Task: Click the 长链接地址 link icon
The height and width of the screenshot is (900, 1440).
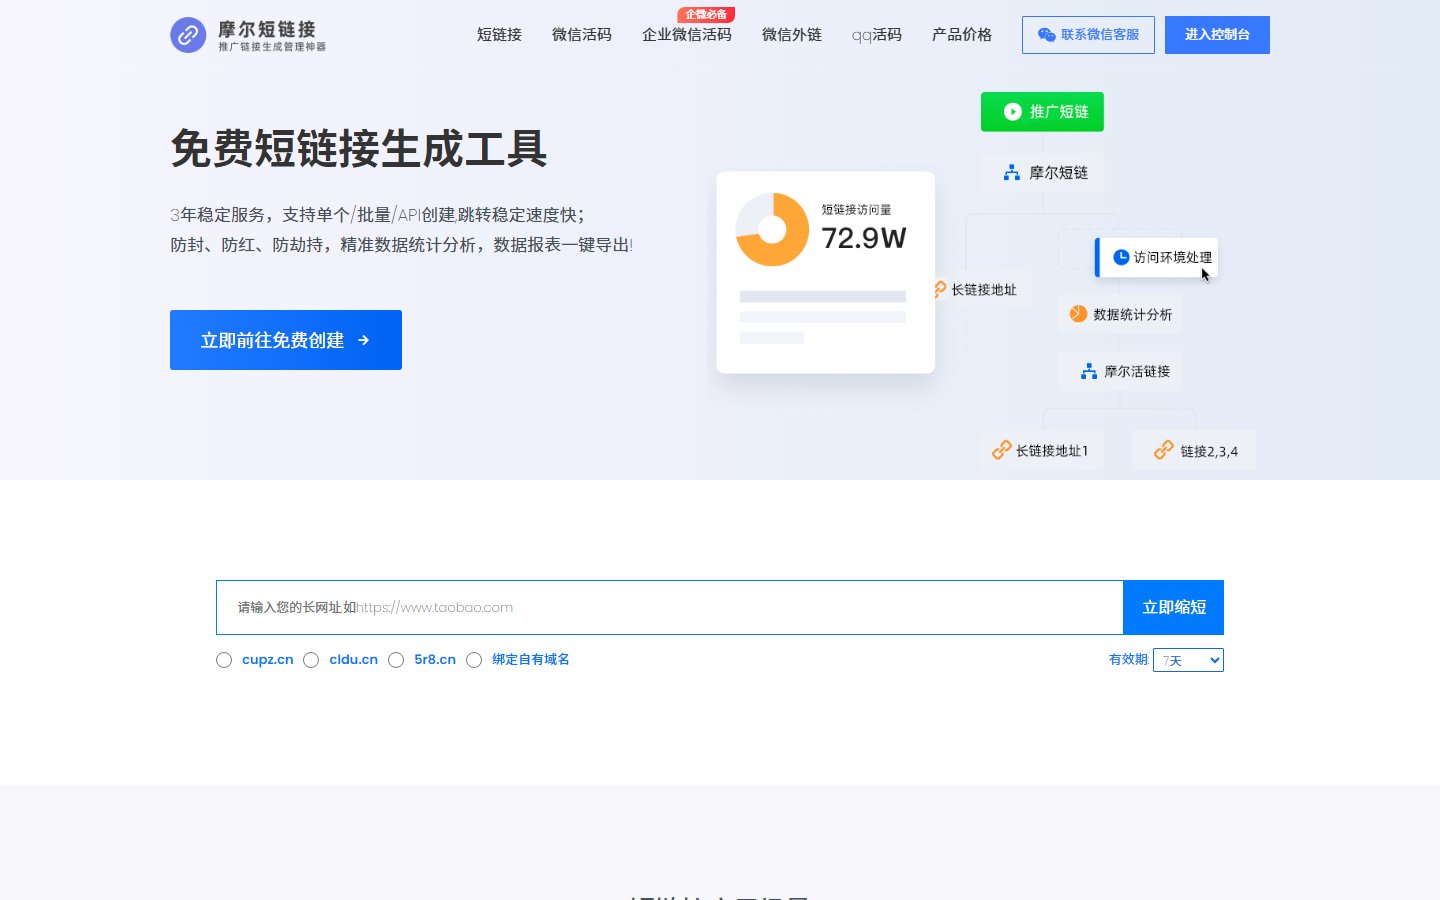Action: 940,289
